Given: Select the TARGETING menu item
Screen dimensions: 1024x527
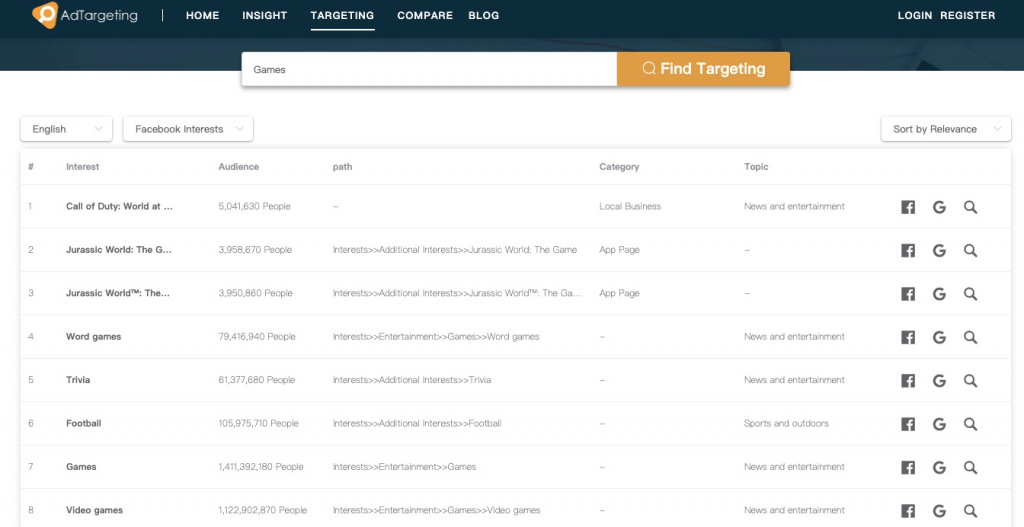Looking at the screenshot, I should pos(342,16).
